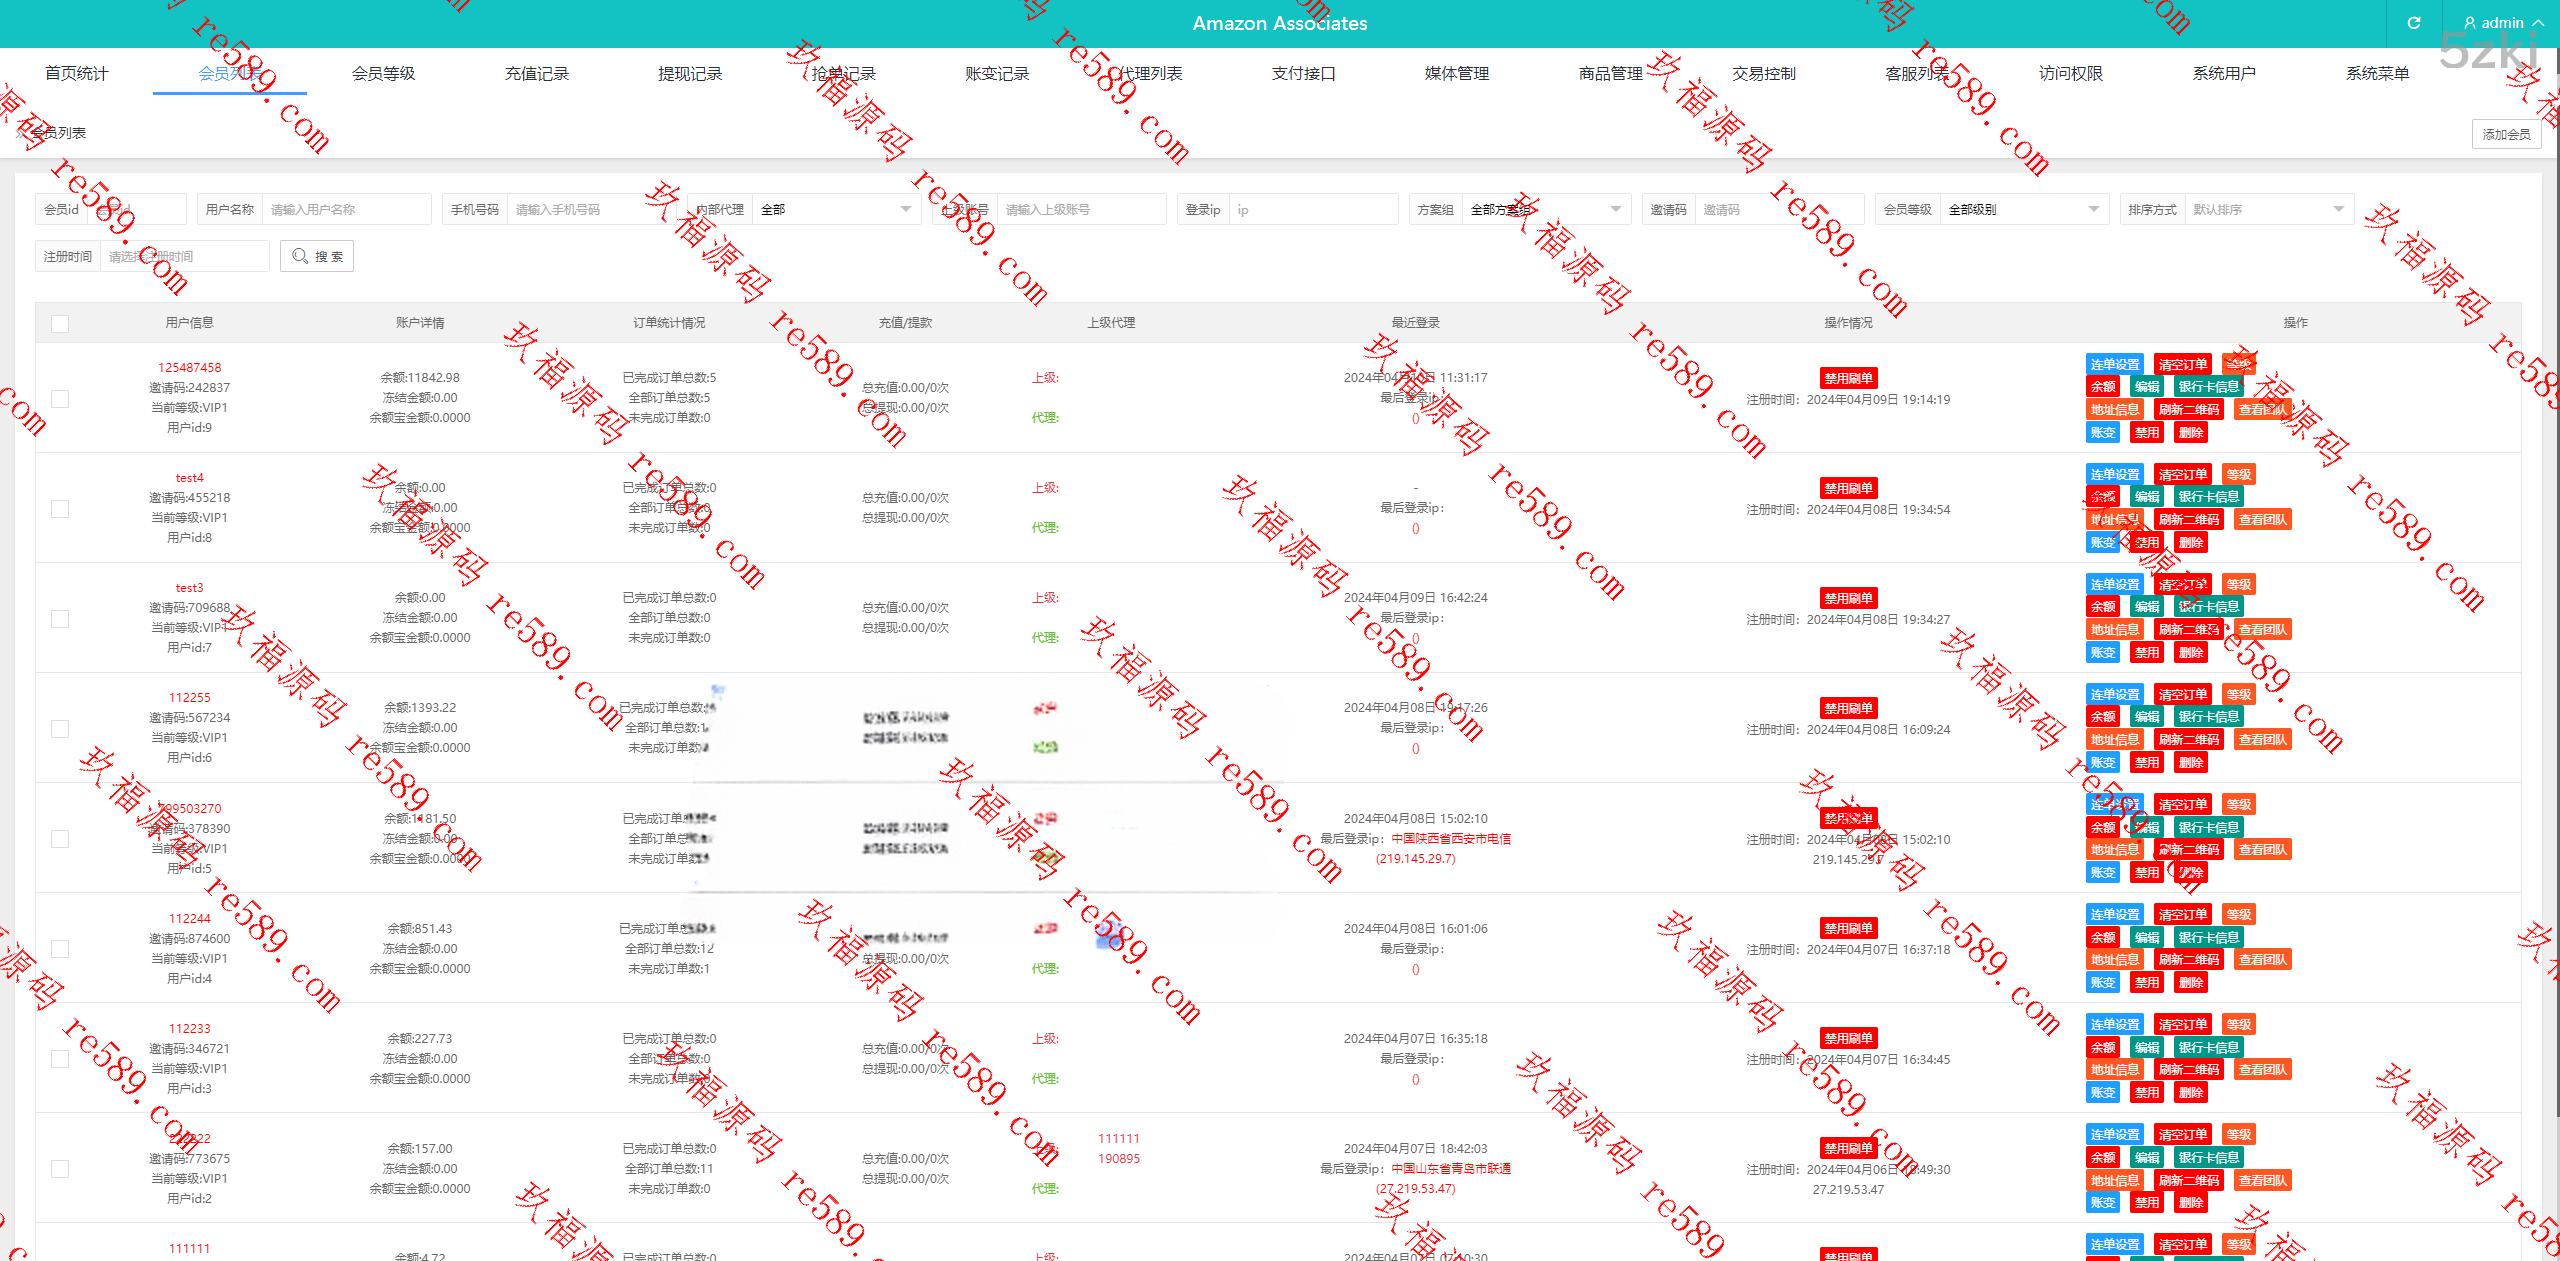Click 查看团队 for user 112255

point(2262,740)
